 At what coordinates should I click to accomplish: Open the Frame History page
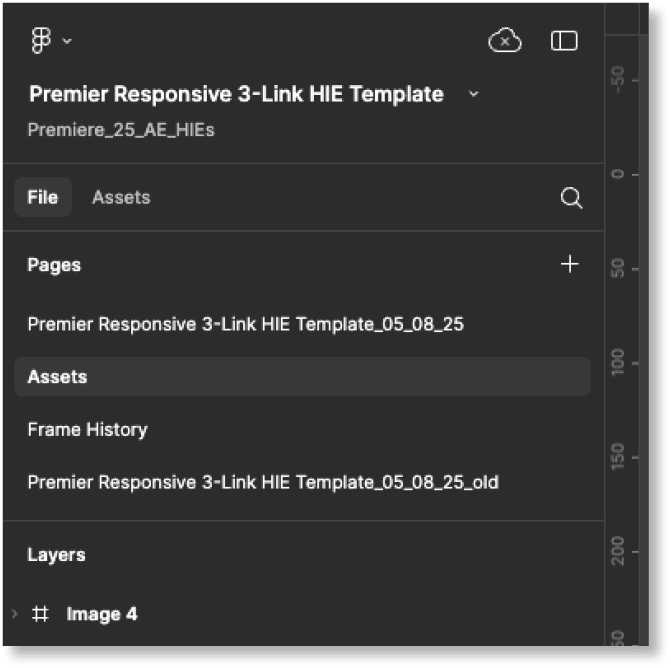tap(87, 430)
